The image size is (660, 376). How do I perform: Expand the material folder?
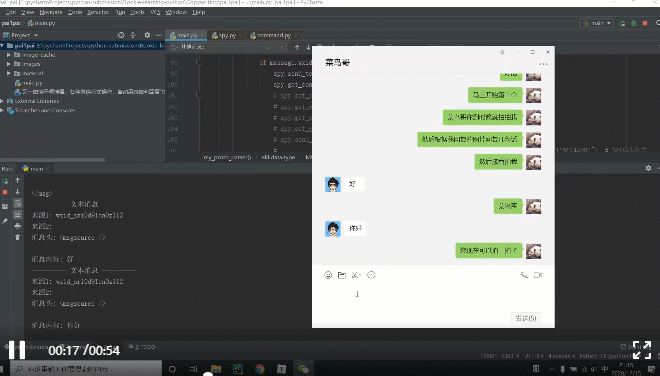click(x=8, y=73)
